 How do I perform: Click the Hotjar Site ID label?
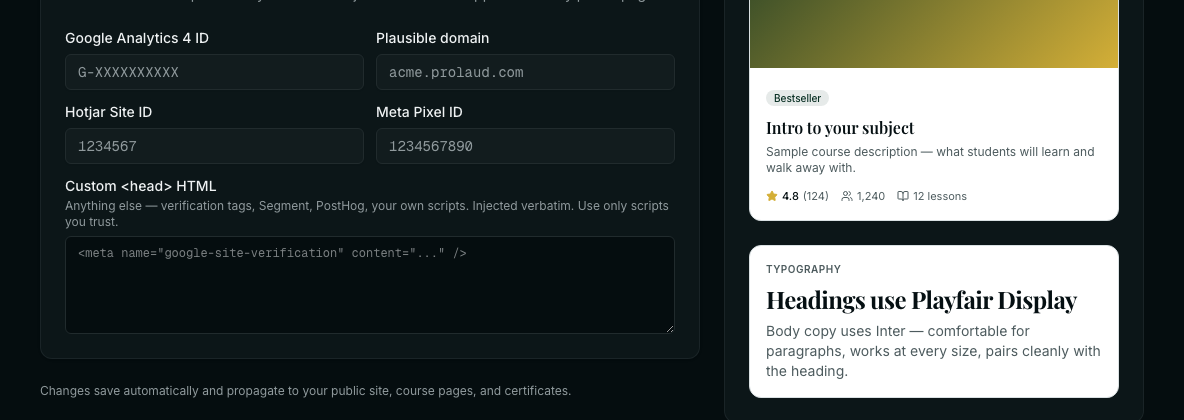[109, 112]
